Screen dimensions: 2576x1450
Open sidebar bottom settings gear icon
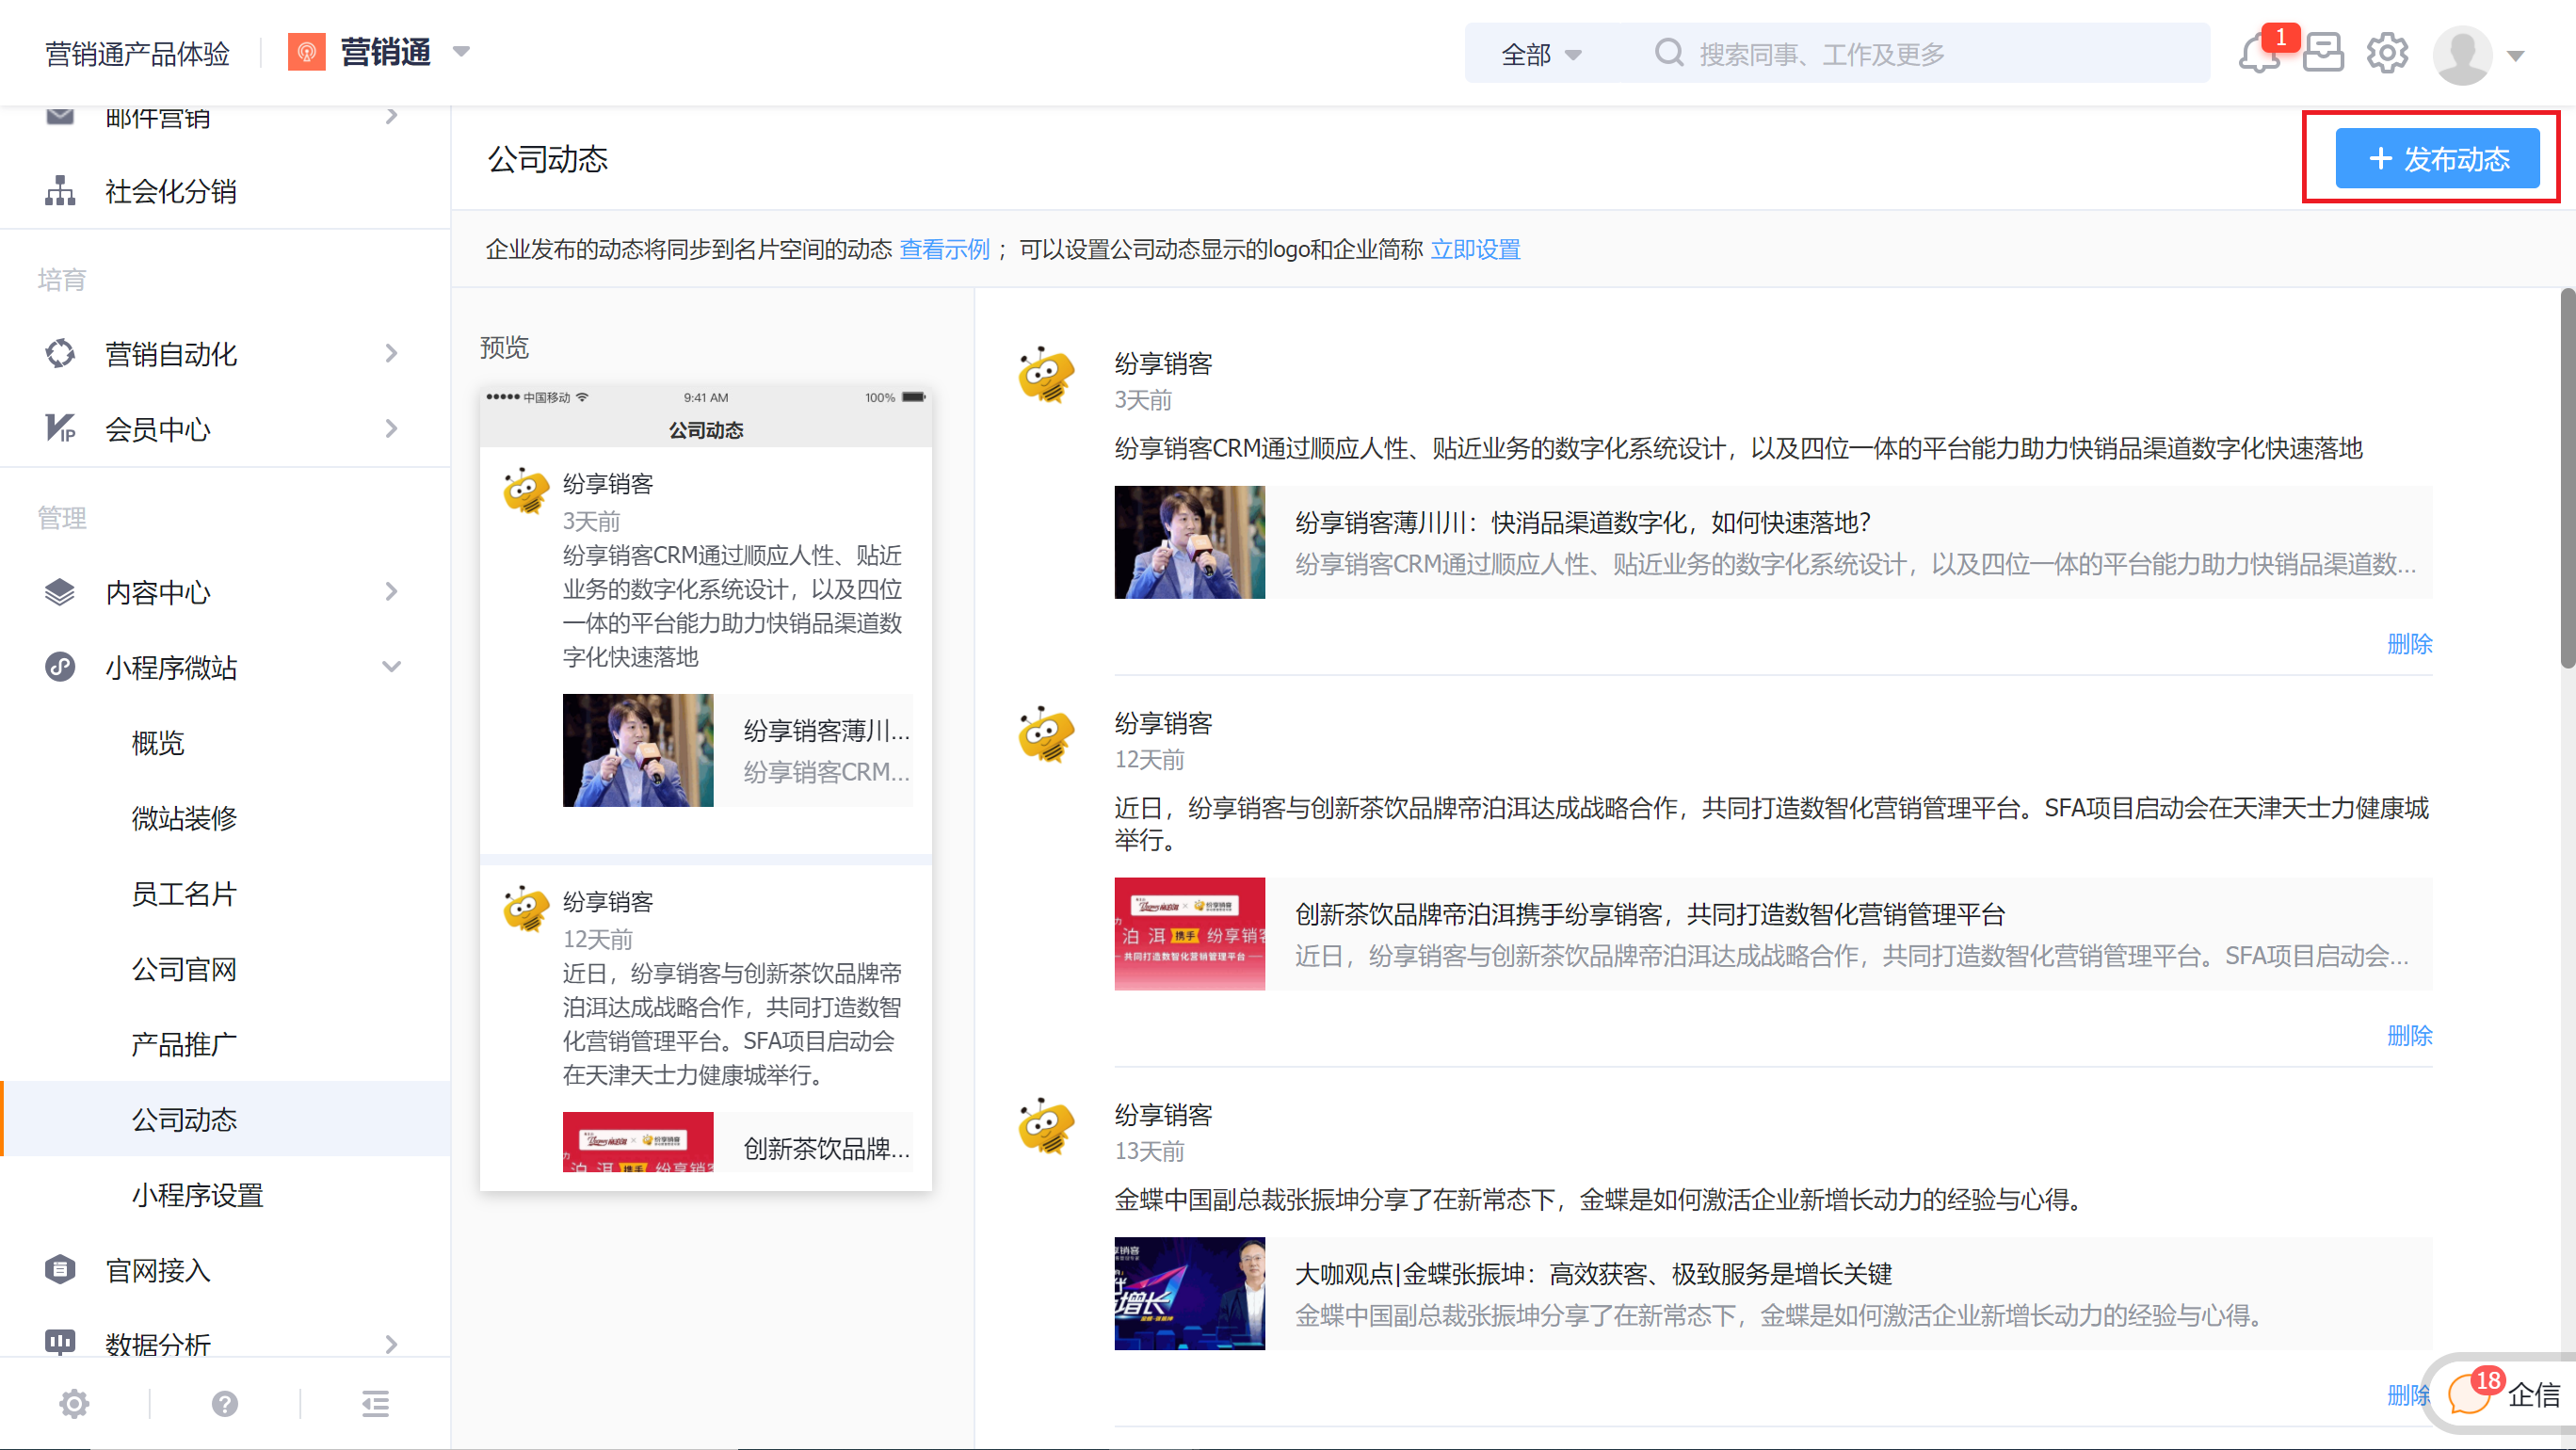pos(74,1404)
